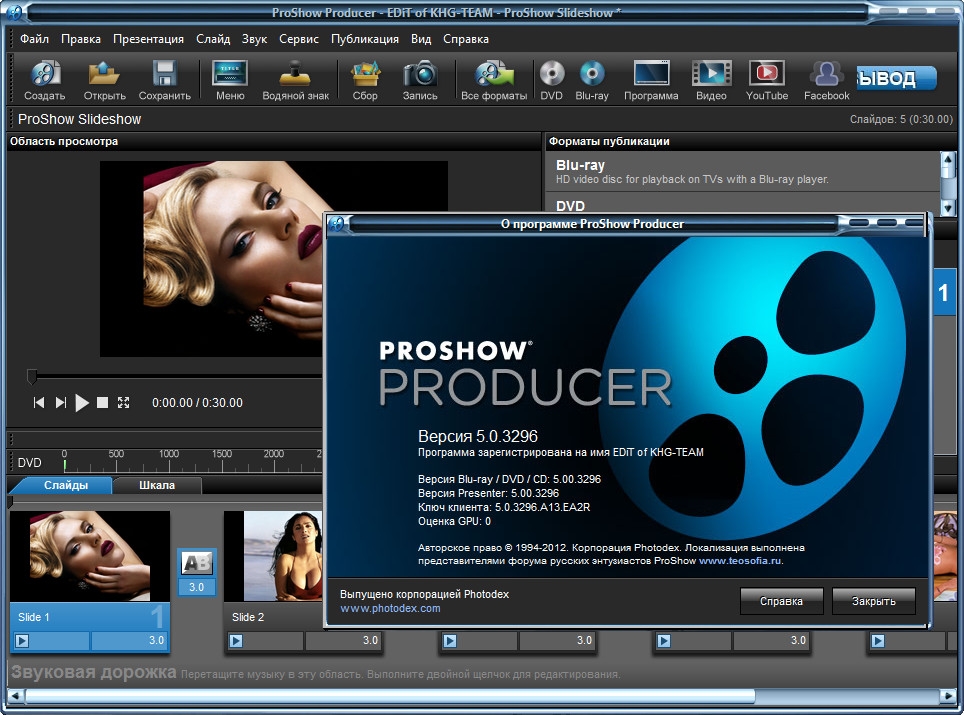Viewport: 964px width, 715px height.
Task: Toggle full screen preview mode
Action: (x=124, y=403)
